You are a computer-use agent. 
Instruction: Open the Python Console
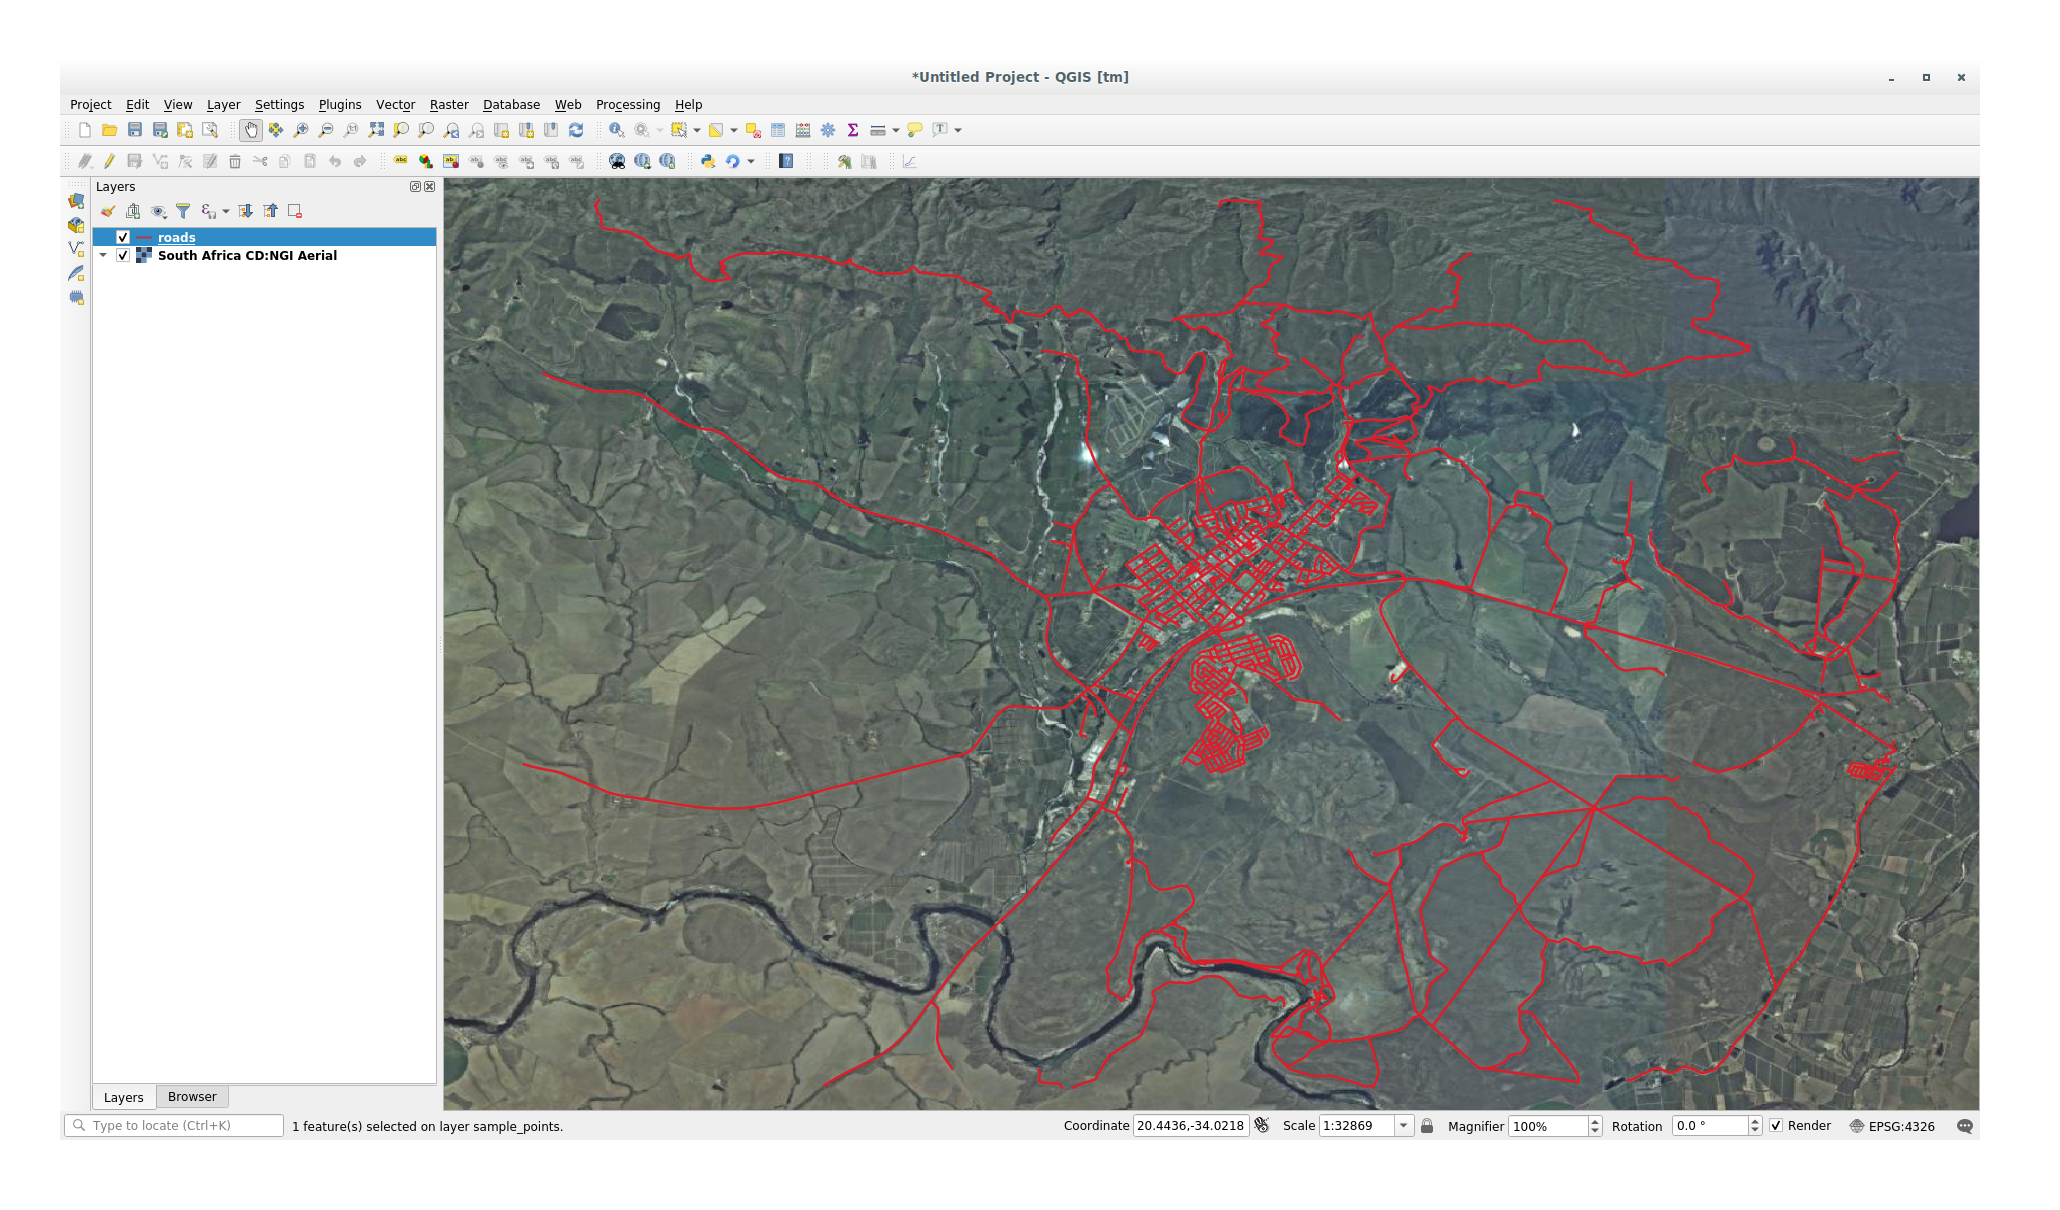pos(708,161)
